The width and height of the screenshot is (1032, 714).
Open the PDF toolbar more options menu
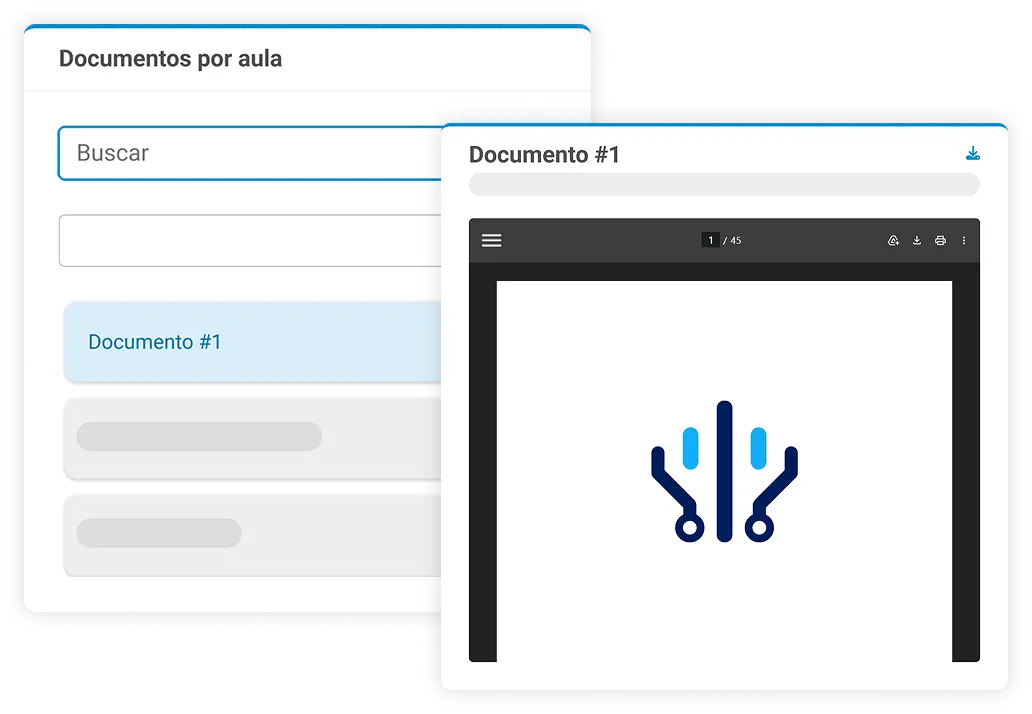[964, 240]
